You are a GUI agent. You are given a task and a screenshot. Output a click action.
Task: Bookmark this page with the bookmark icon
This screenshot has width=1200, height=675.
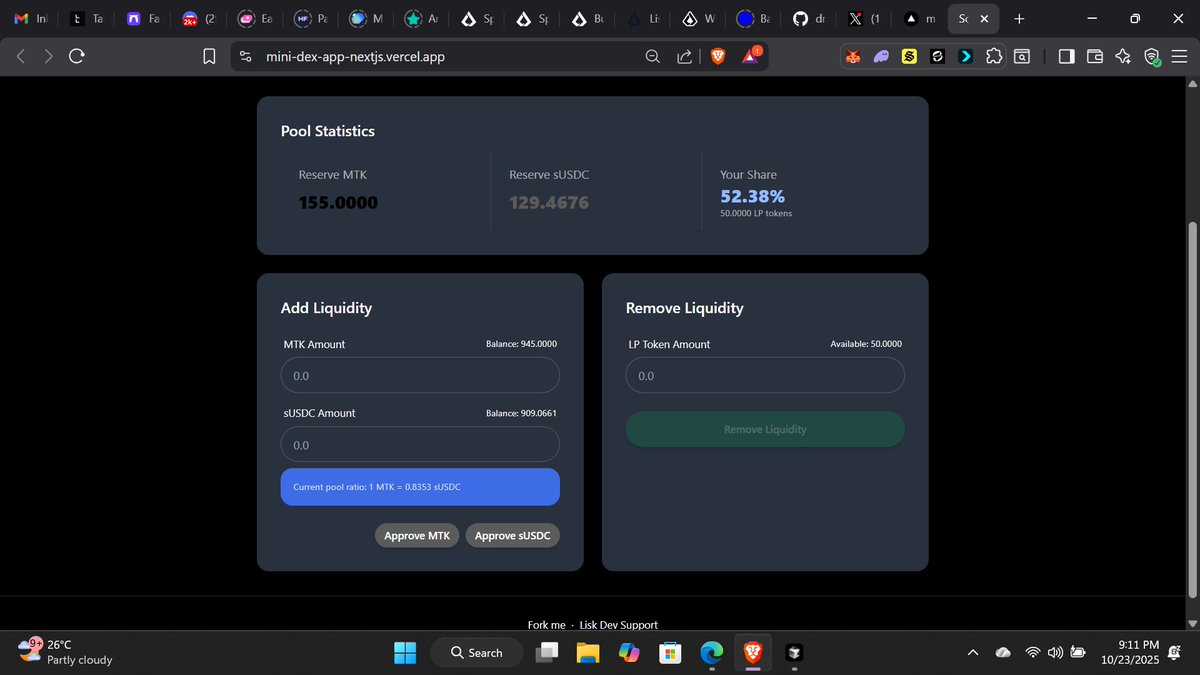click(x=210, y=57)
